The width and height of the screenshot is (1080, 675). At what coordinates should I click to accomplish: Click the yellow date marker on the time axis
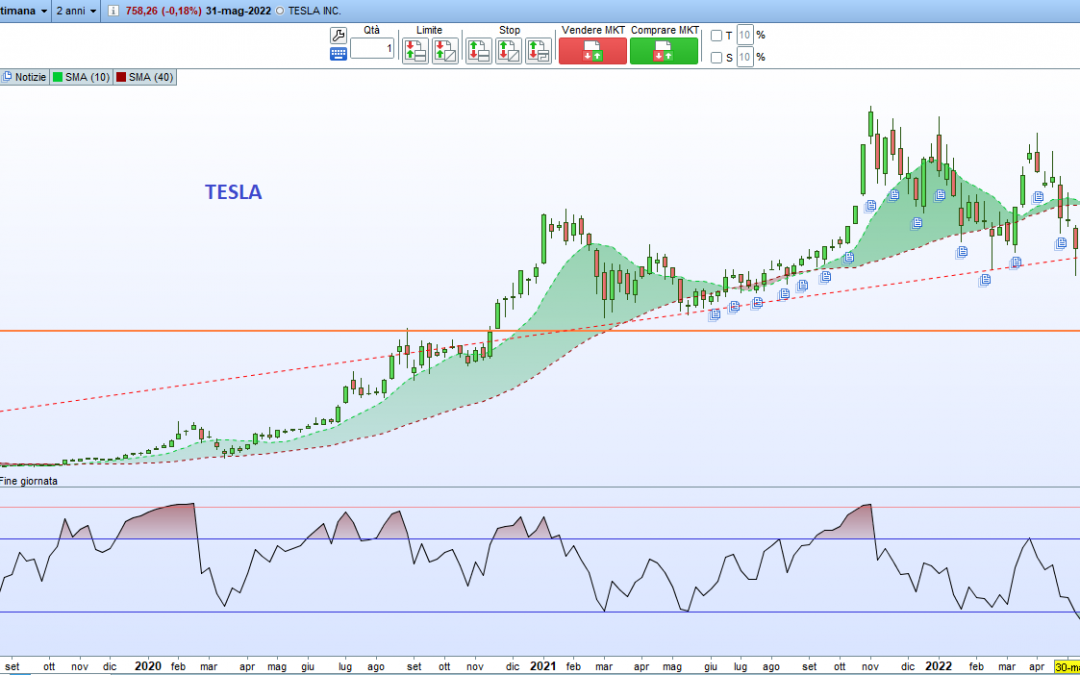click(1067, 667)
